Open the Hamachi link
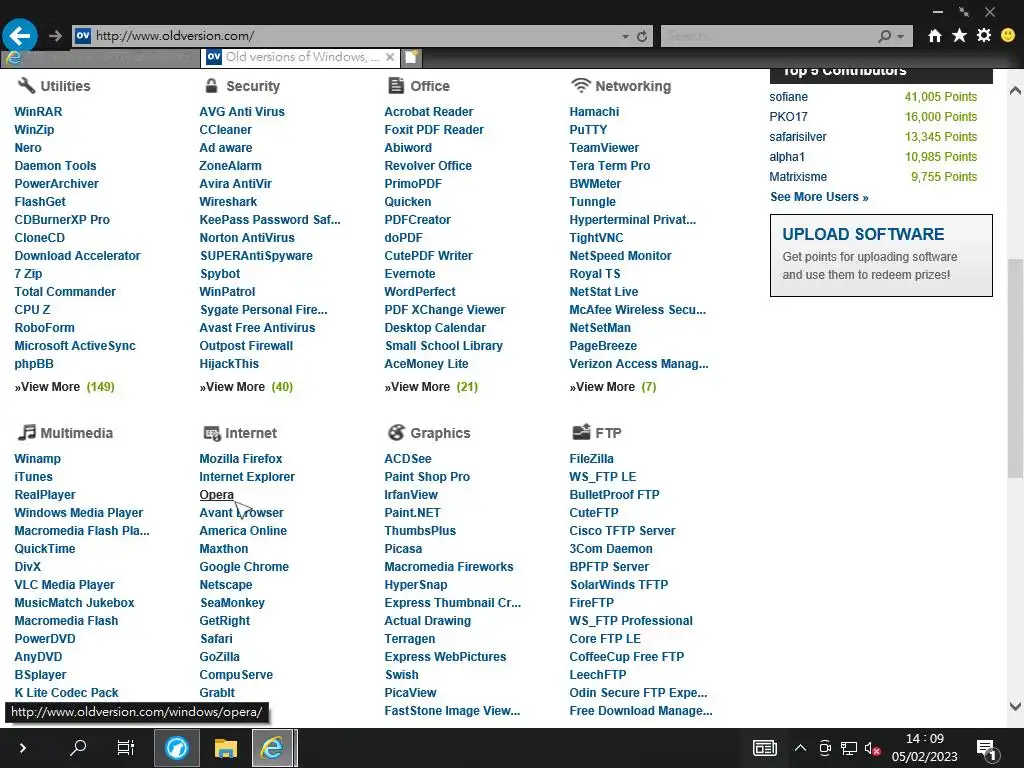 pyautogui.click(x=594, y=112)
